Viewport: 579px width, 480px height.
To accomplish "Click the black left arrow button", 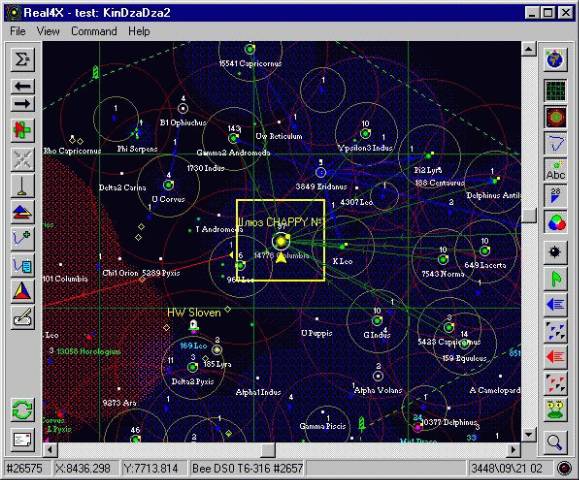I will (23, 86).
